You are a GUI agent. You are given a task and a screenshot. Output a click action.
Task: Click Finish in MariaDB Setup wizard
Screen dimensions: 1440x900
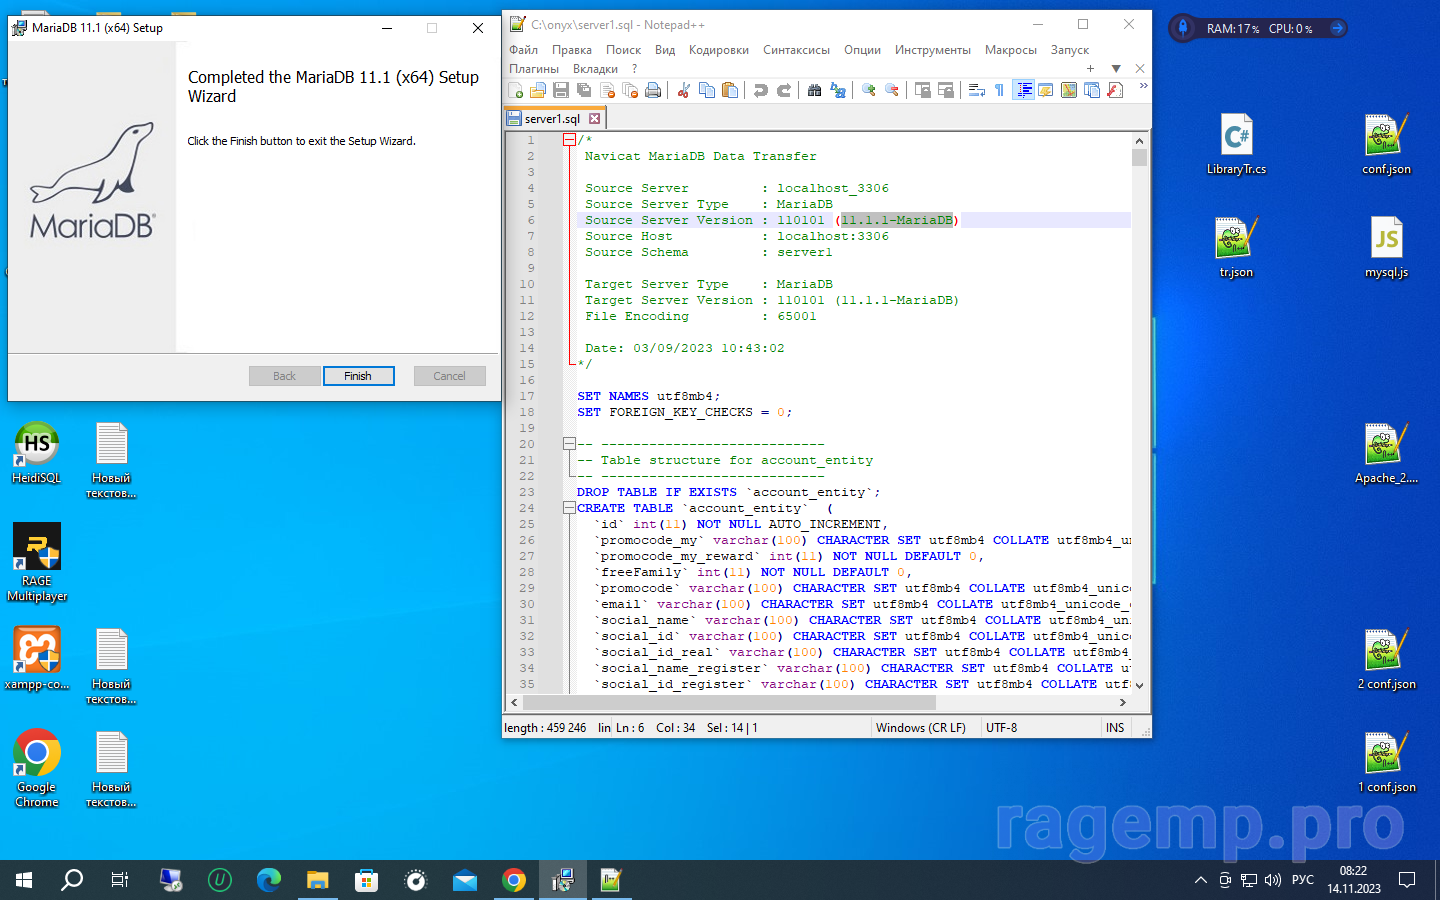point(358,376)
